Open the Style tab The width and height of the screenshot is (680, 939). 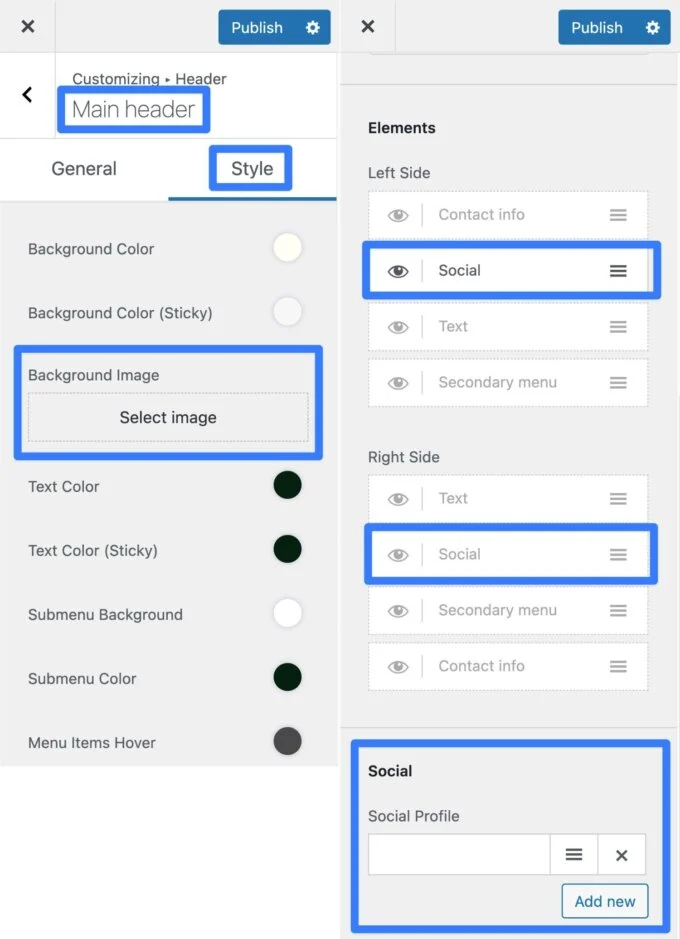click(x=251, y=169)
